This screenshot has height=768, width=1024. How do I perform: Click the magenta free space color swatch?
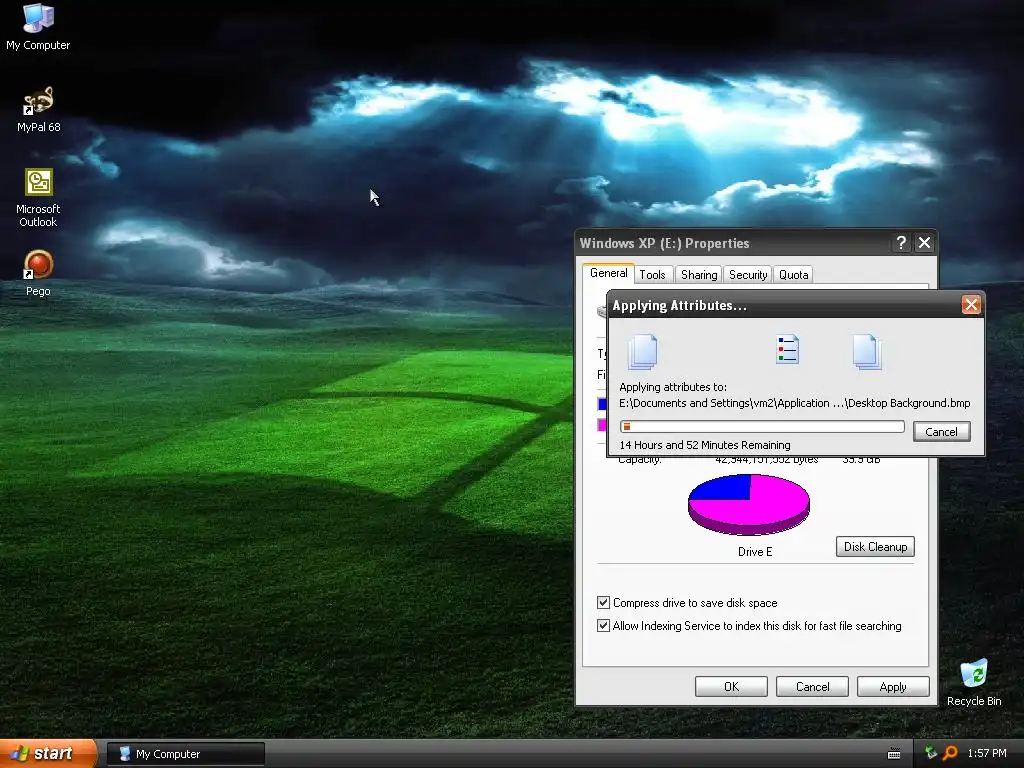[x=601, y=425]
